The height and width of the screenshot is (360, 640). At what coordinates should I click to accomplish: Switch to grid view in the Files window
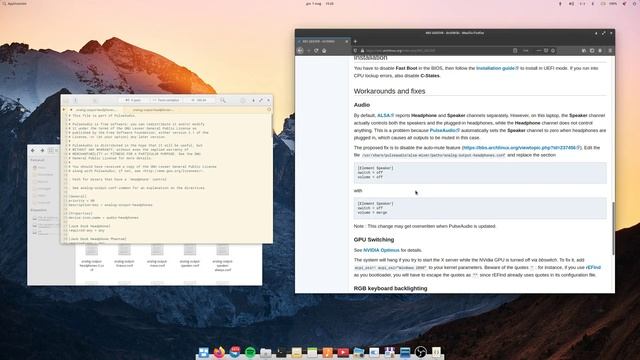pos(51,150)
